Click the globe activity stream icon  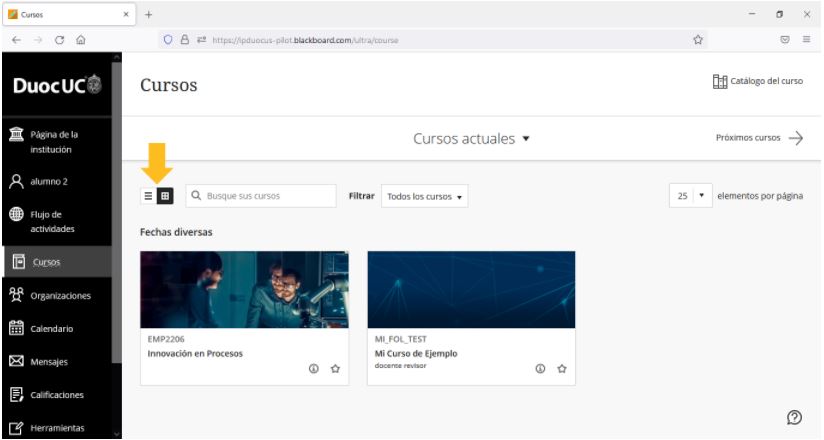pos(16,214)
